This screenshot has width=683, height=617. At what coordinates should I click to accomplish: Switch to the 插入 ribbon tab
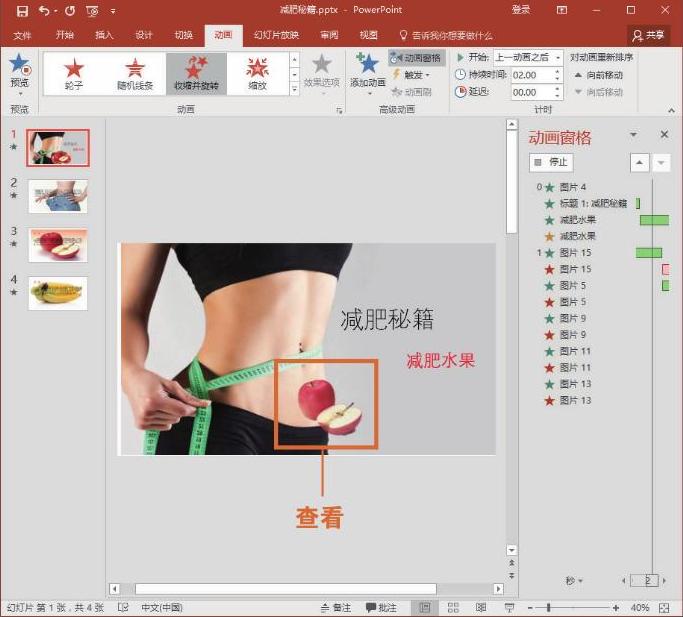104,35
